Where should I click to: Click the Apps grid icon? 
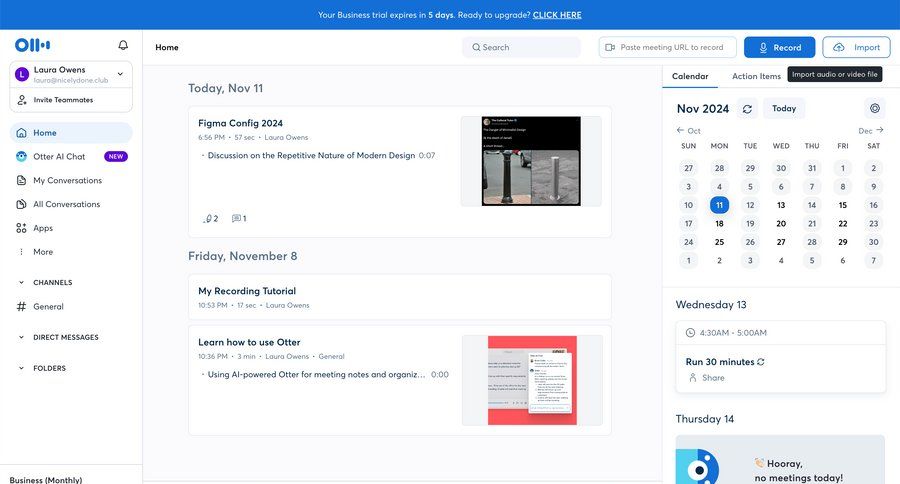tap(21, 228)
